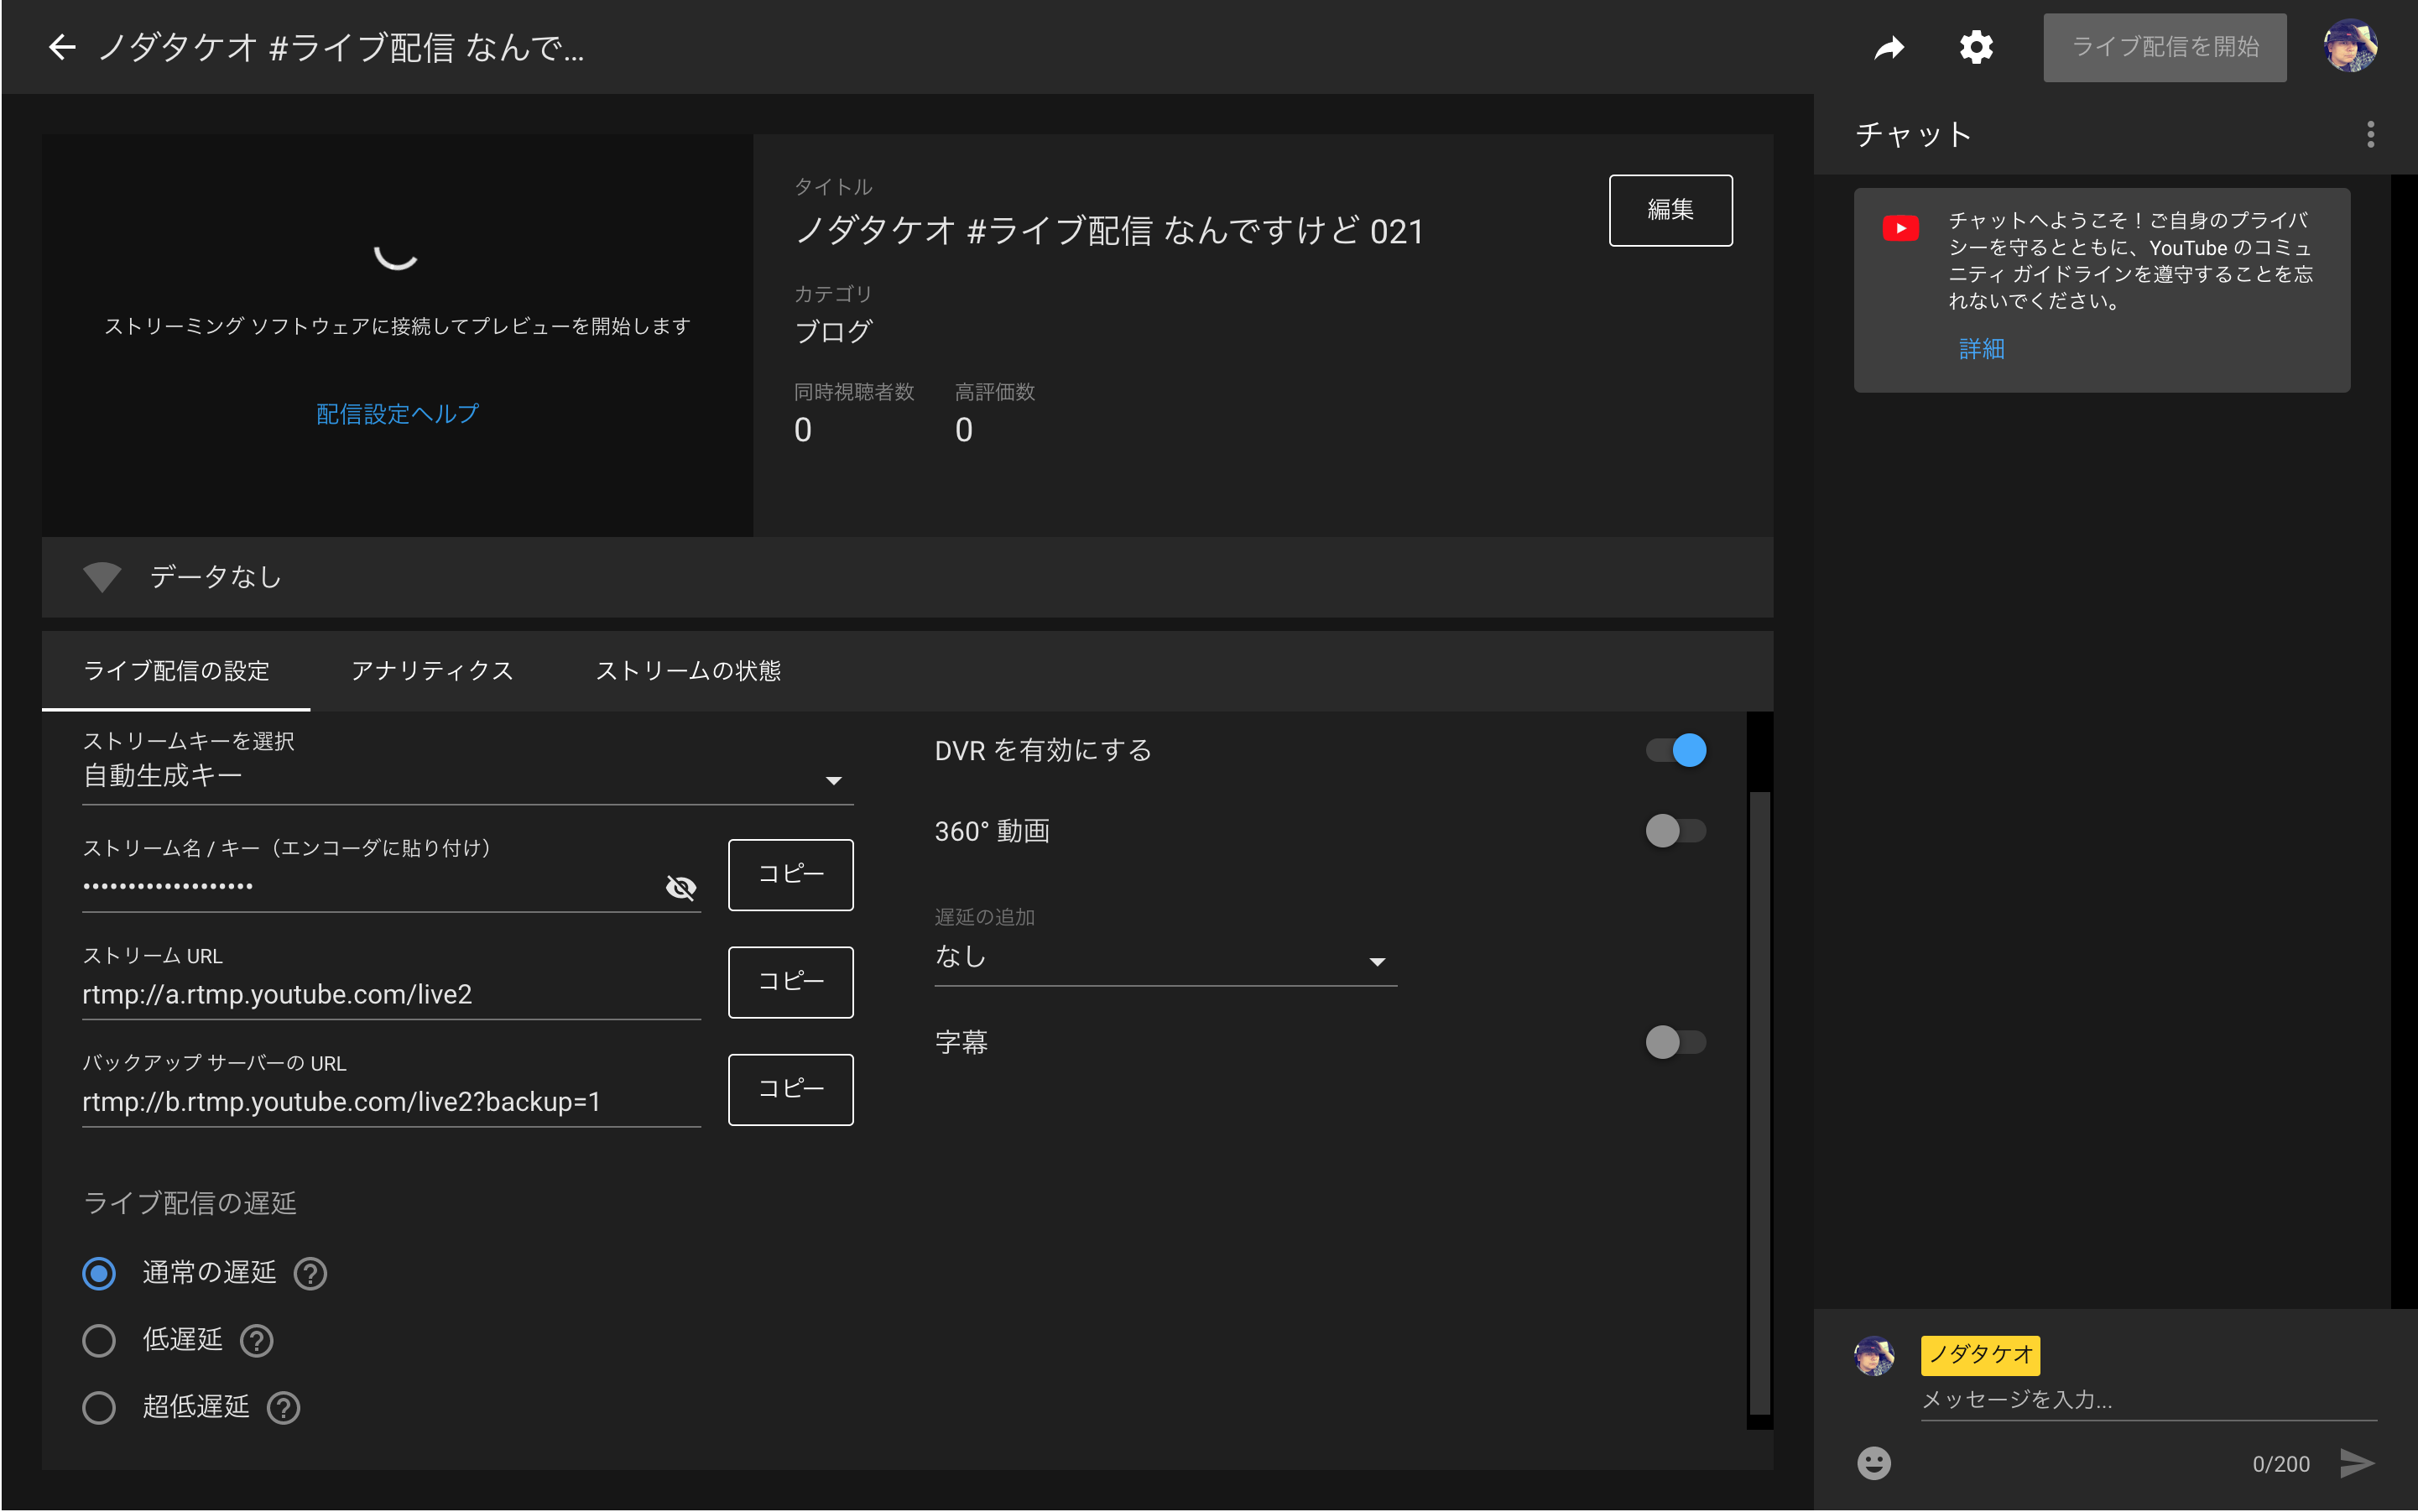Open the 配信設定ヘルプ link
The image size is (2418, 1512).
(x=398, y=414)
